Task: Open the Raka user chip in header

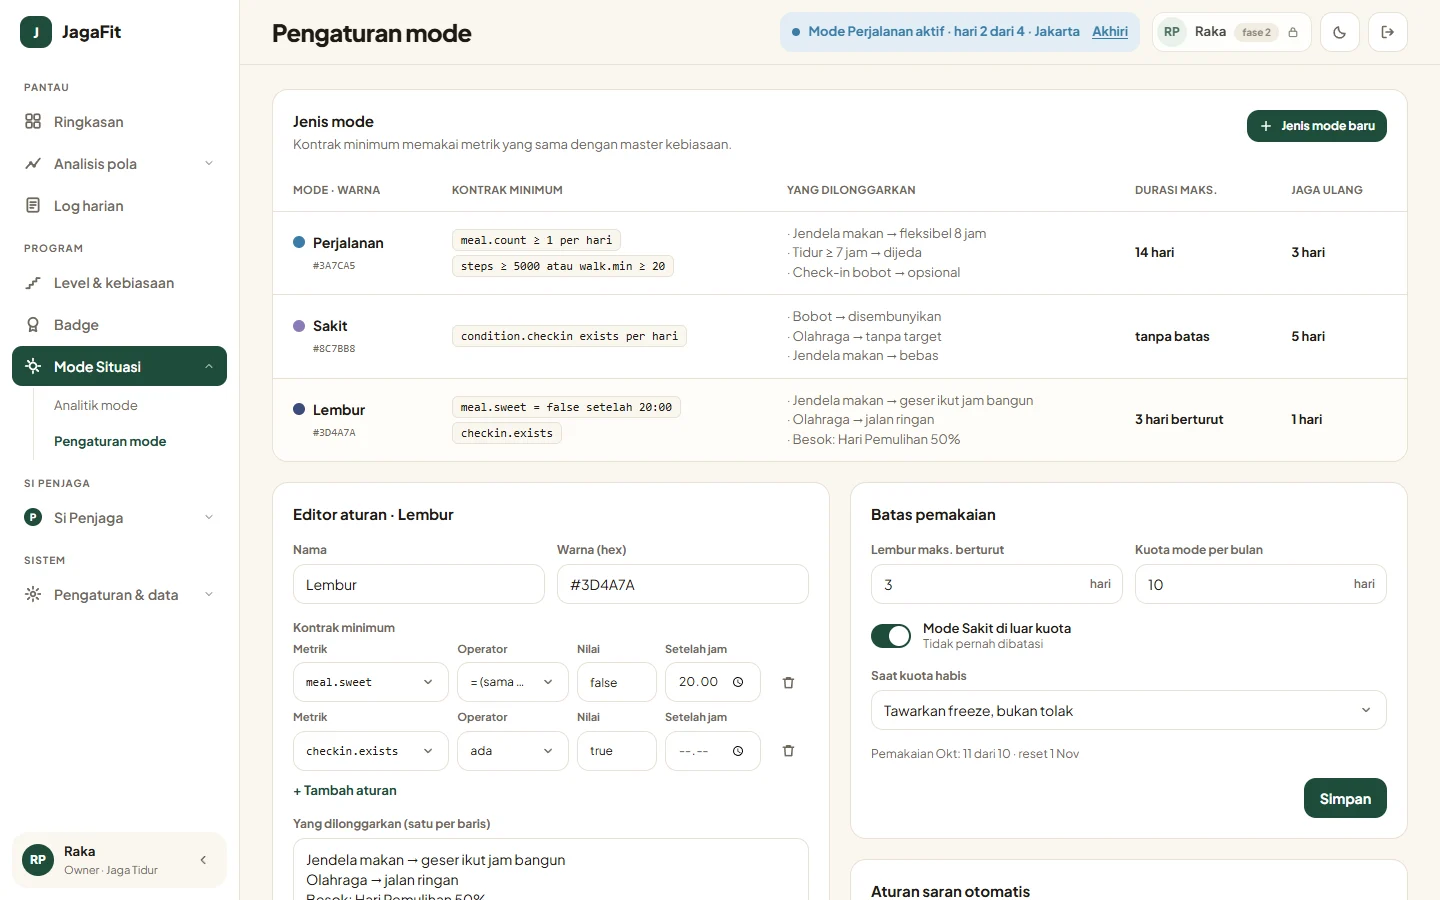Action: click(1232, 32)
